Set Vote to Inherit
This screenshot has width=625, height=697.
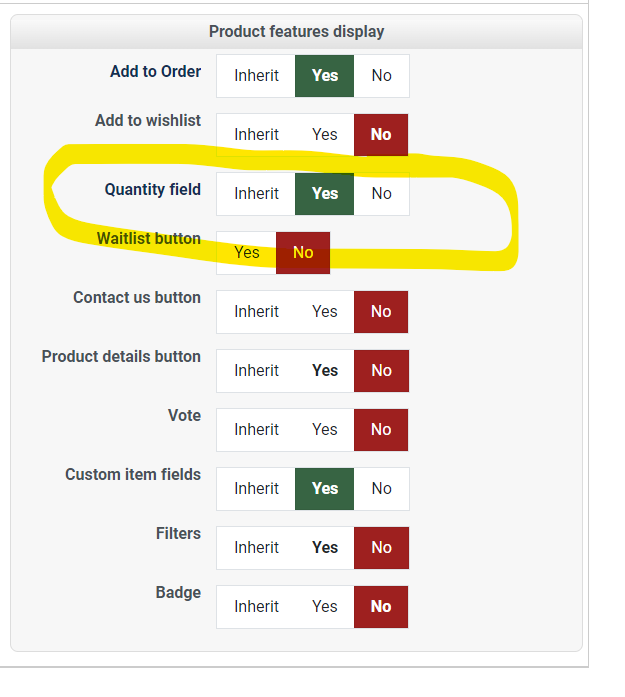tap(256, 430)
